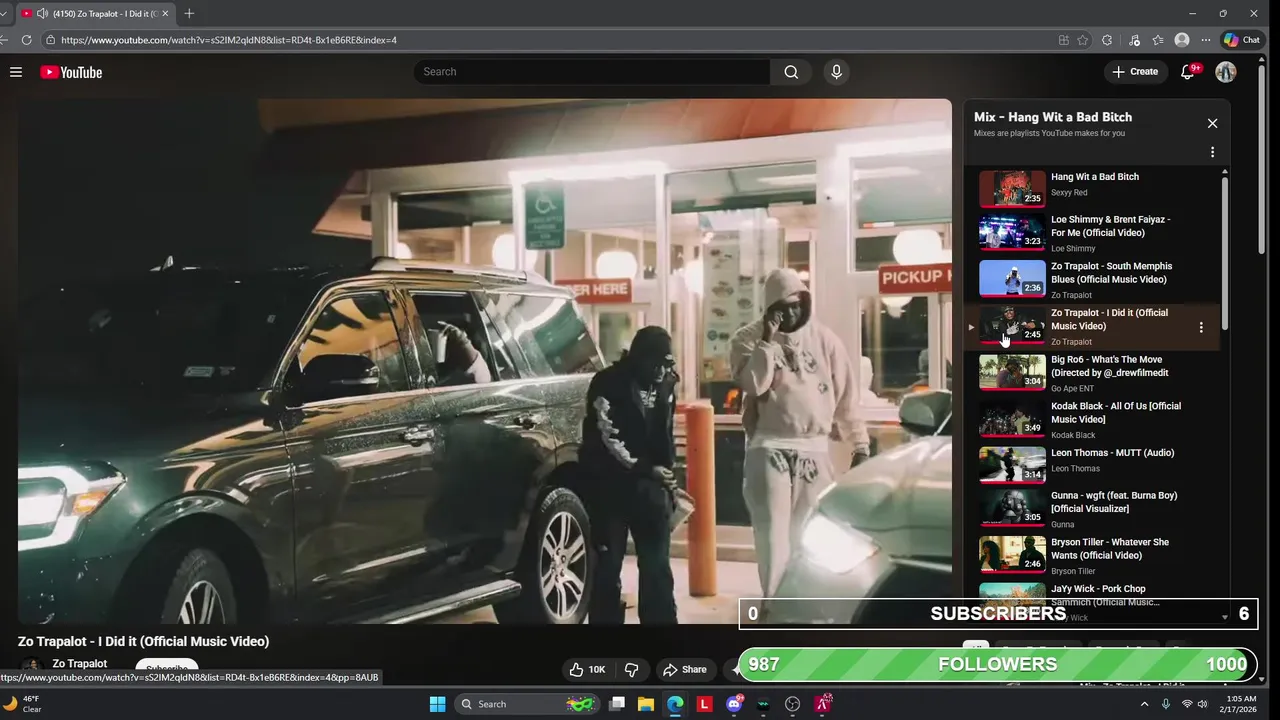Open the Zo Trapalot channel link

79,663
